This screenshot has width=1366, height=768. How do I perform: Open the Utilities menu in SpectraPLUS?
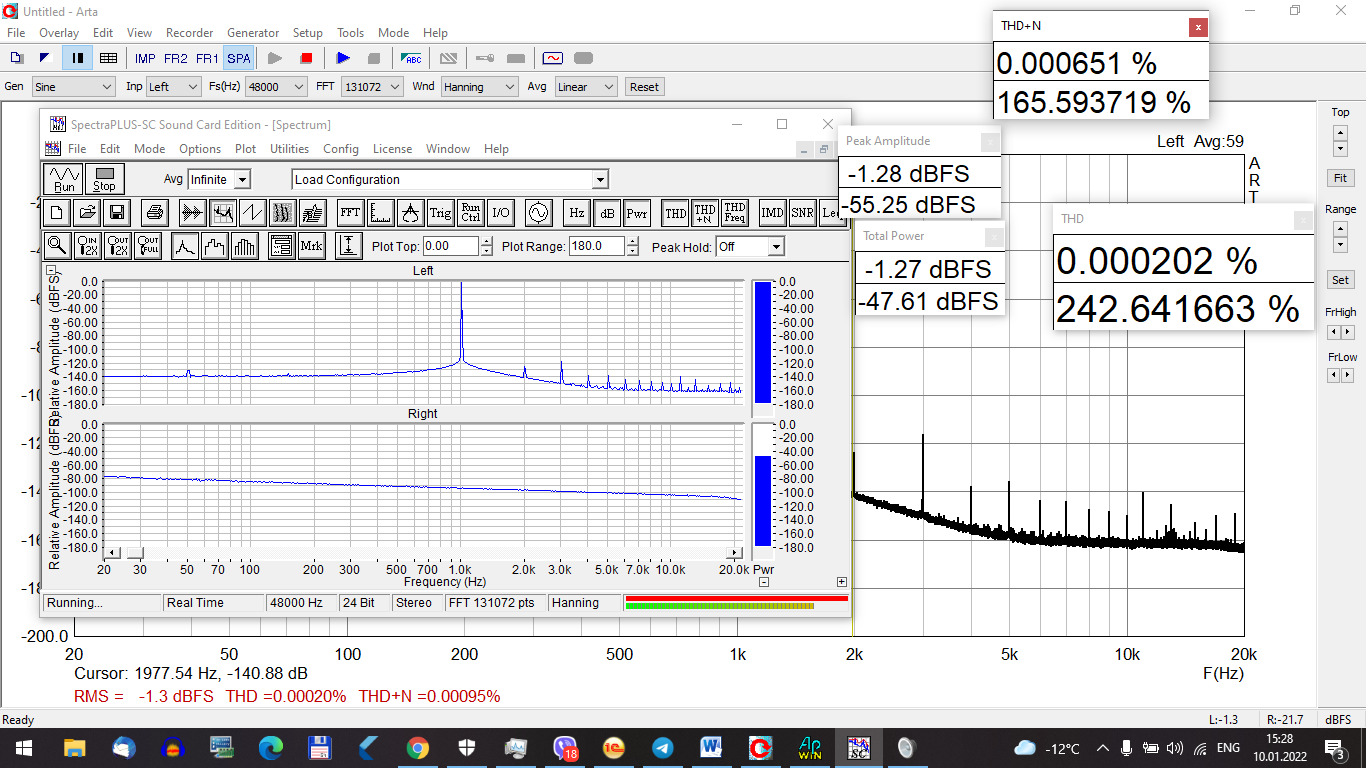point(289,149)
